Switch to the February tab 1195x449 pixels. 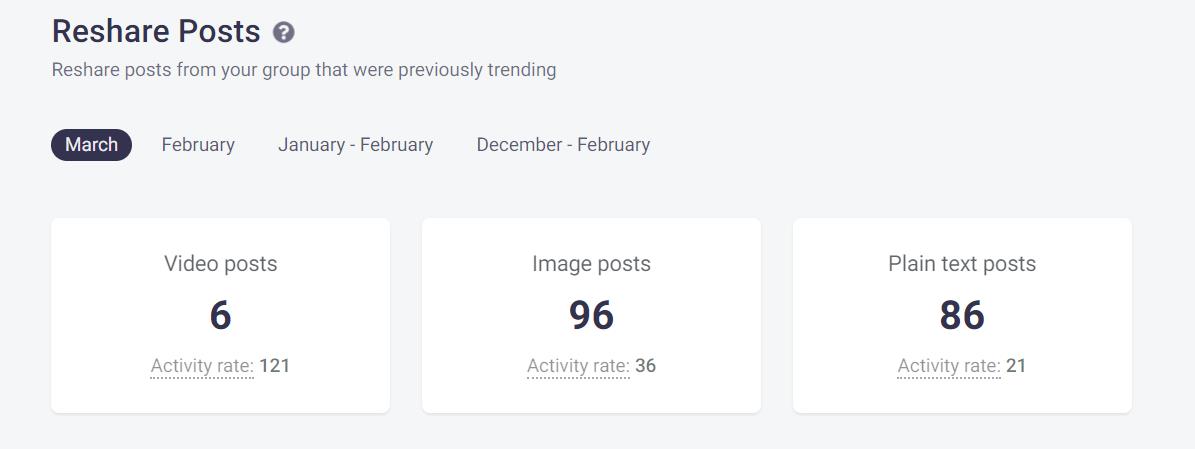(198, 145)
